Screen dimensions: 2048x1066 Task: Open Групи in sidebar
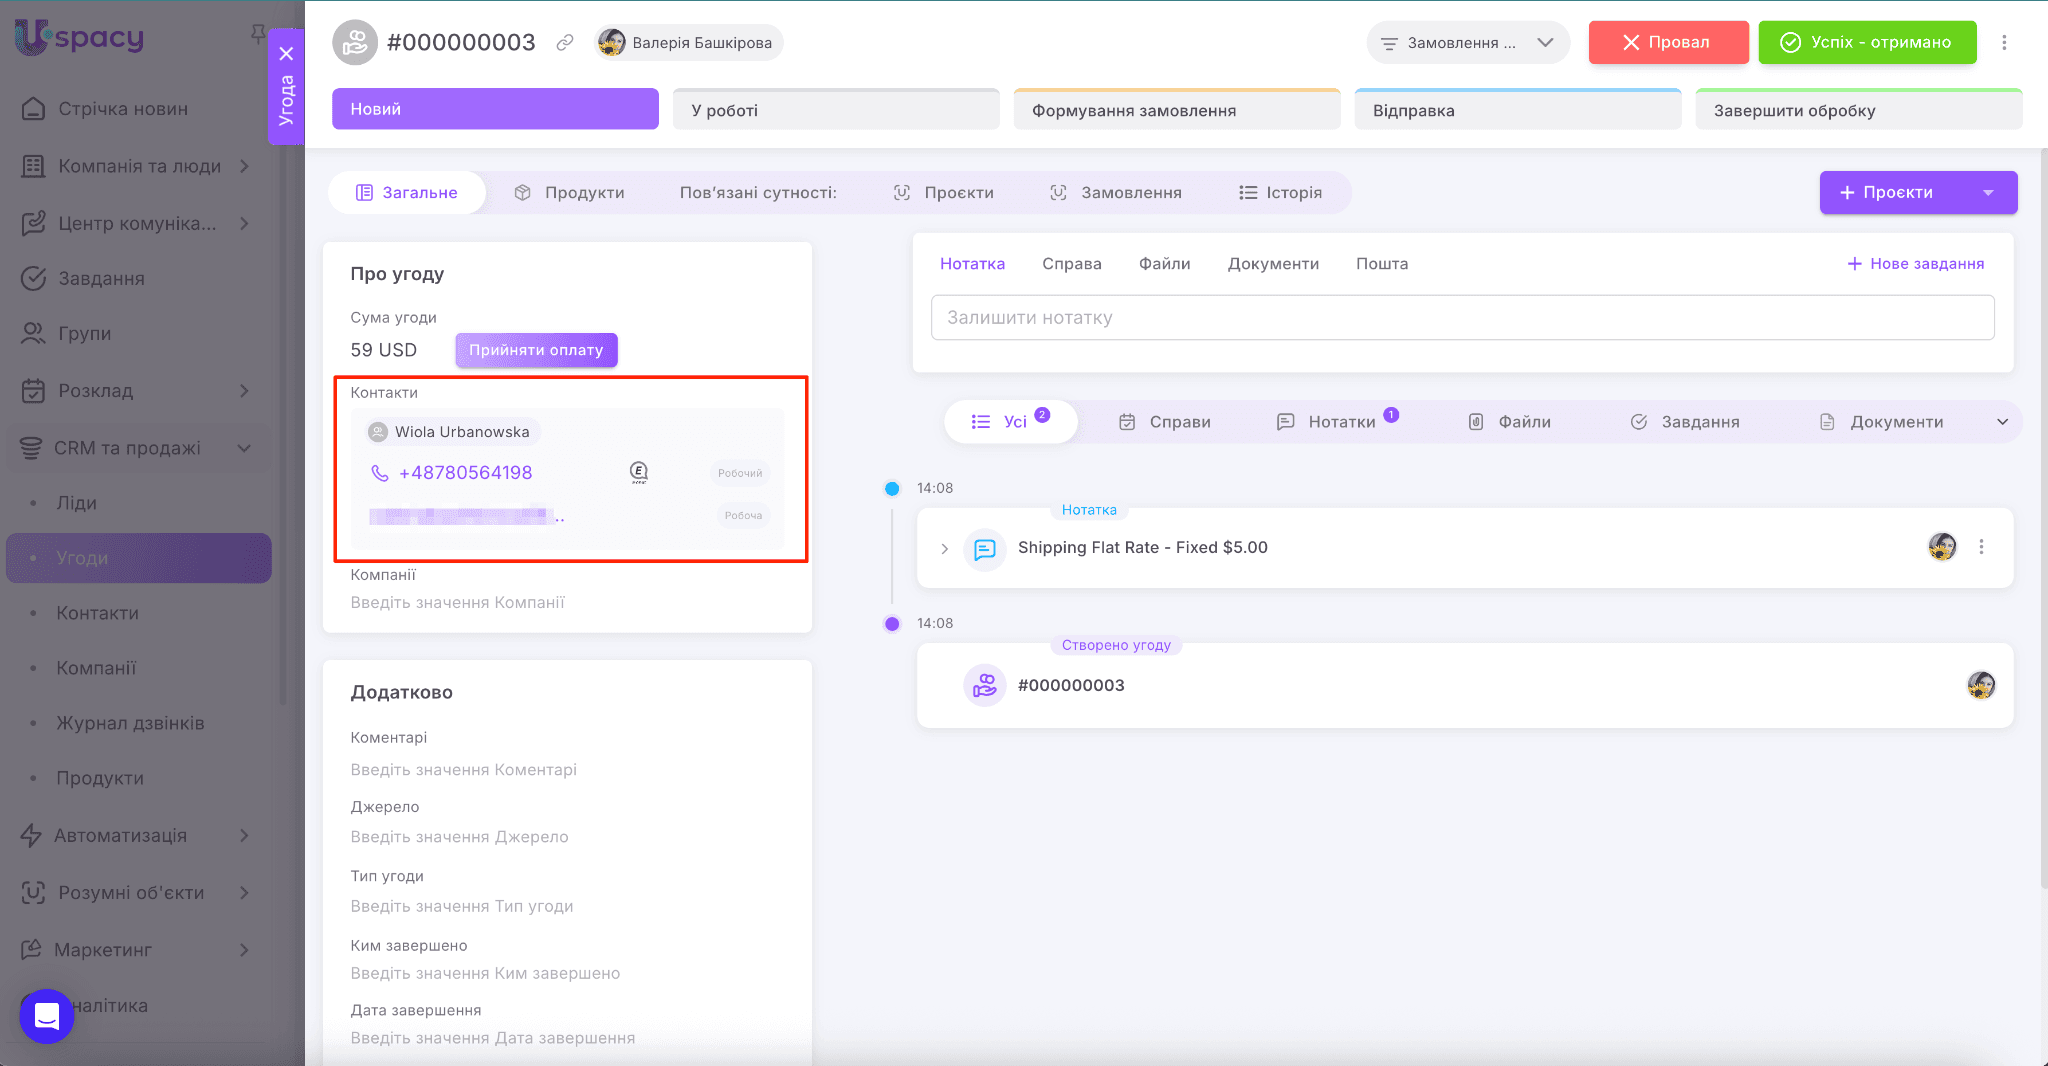click(x=84, y=333)
